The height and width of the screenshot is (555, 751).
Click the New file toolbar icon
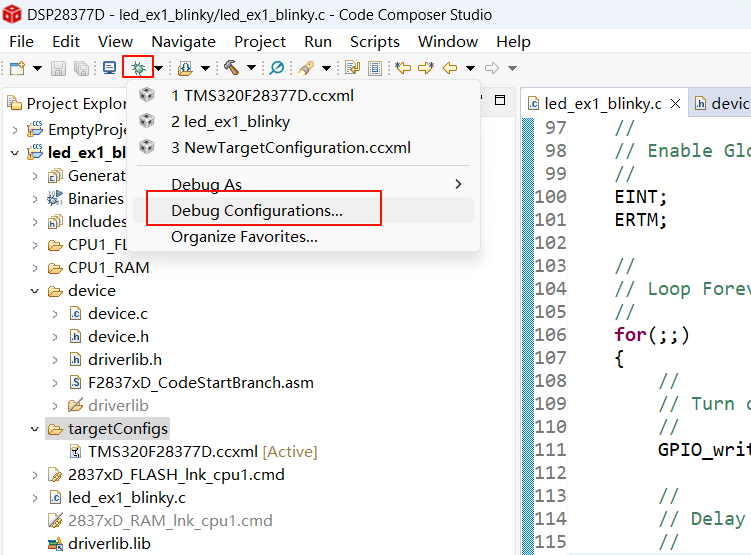click(17, 68)
